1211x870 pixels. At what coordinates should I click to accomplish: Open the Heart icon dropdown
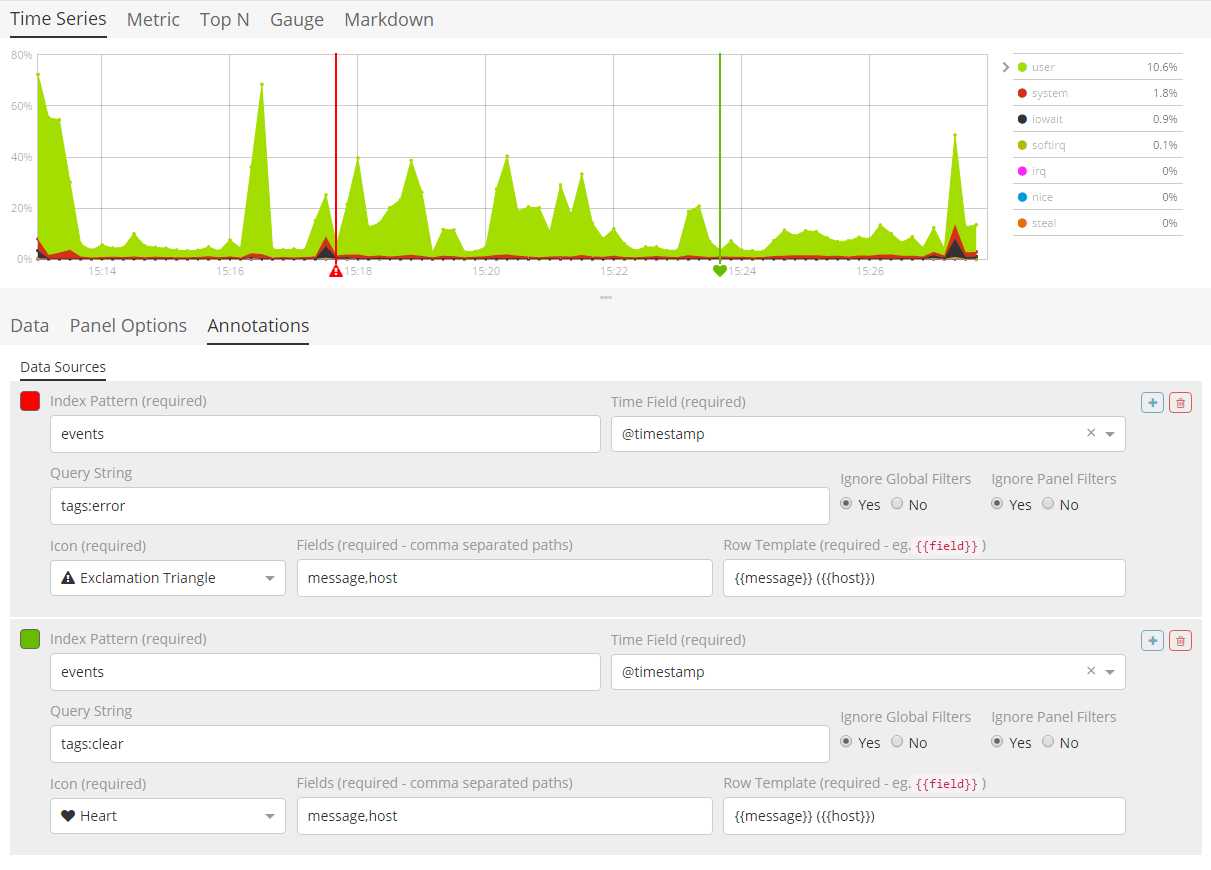pyautogui.click(x=168, y=816)
